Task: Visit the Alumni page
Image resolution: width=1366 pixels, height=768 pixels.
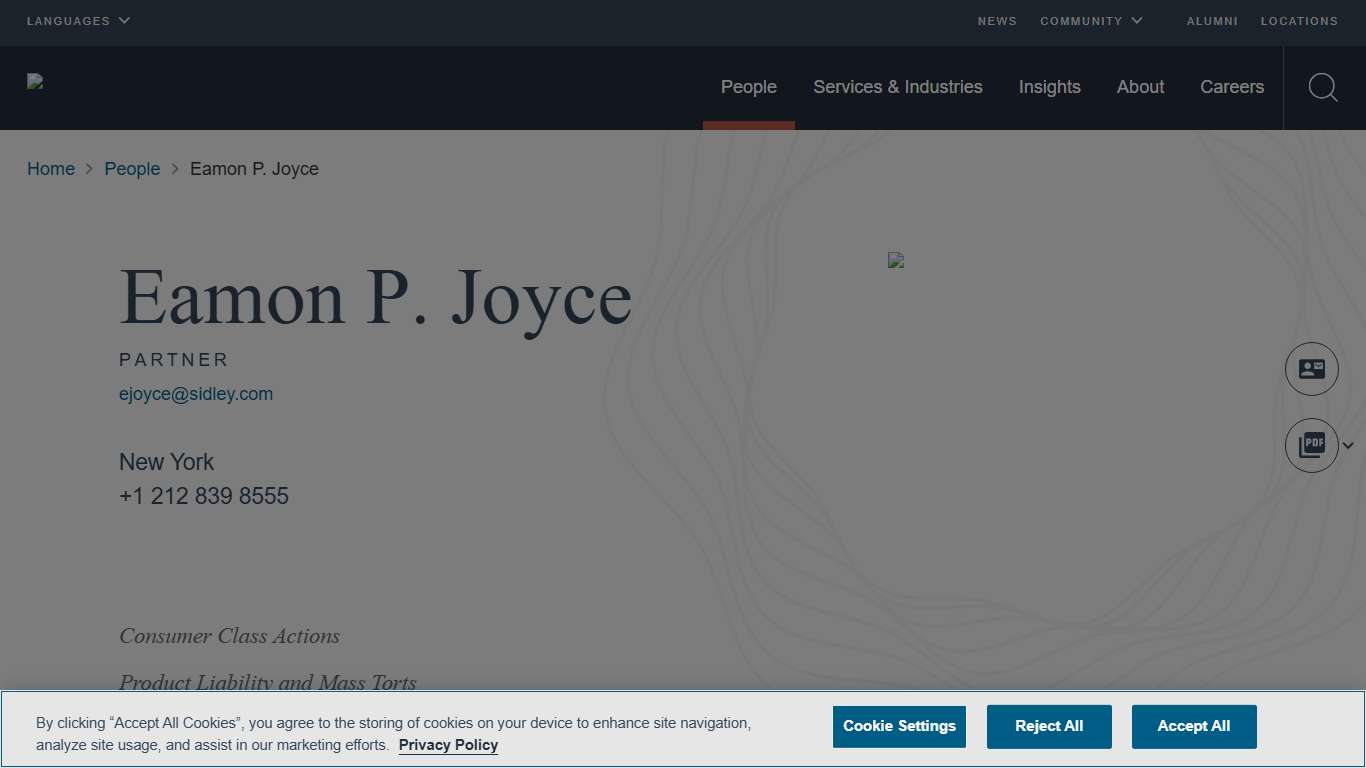Action: (x=1212, y=20)
